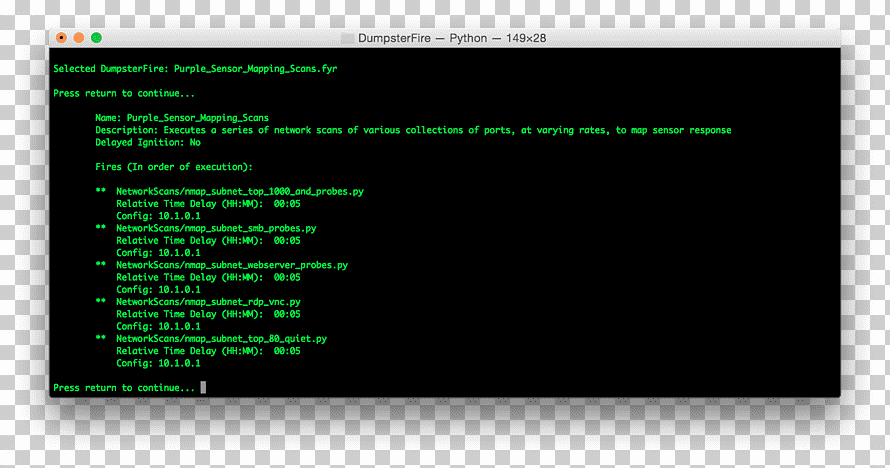The width and height of the screenshot is (890, 468).
Task: Click the blinking terminal cursor block
Action: coord(203,387)
